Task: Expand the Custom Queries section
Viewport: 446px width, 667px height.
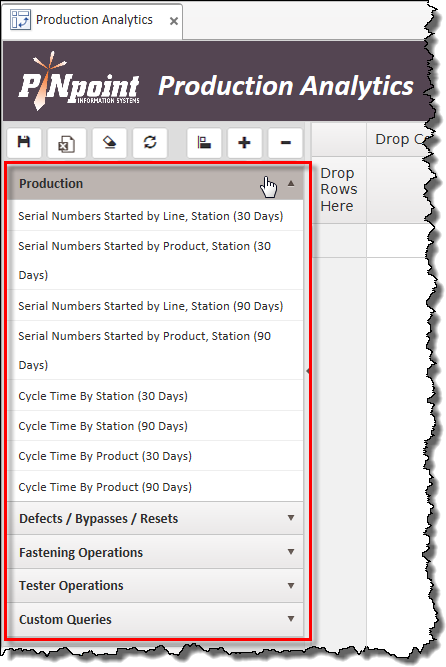Action: tap(155, 619)
